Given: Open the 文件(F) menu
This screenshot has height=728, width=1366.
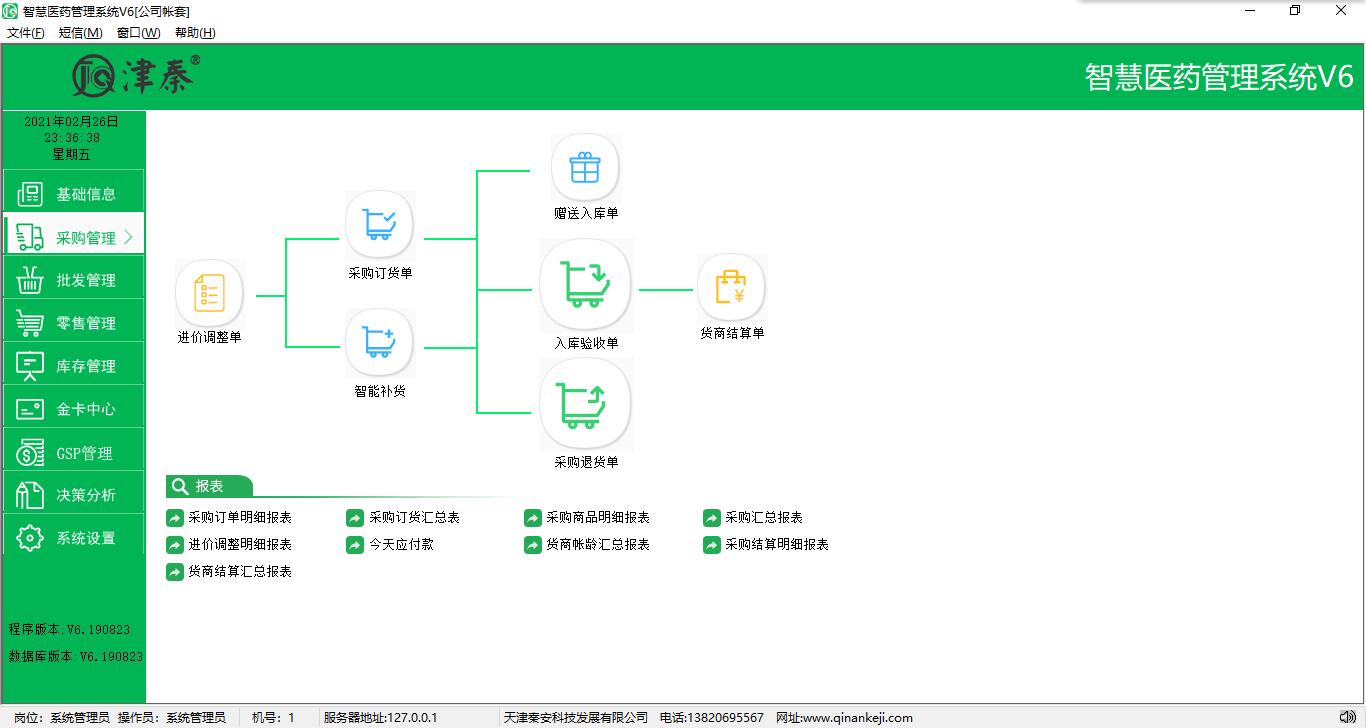Looking at the screenshot, I should pyautogui.click(x=26, y=33).
